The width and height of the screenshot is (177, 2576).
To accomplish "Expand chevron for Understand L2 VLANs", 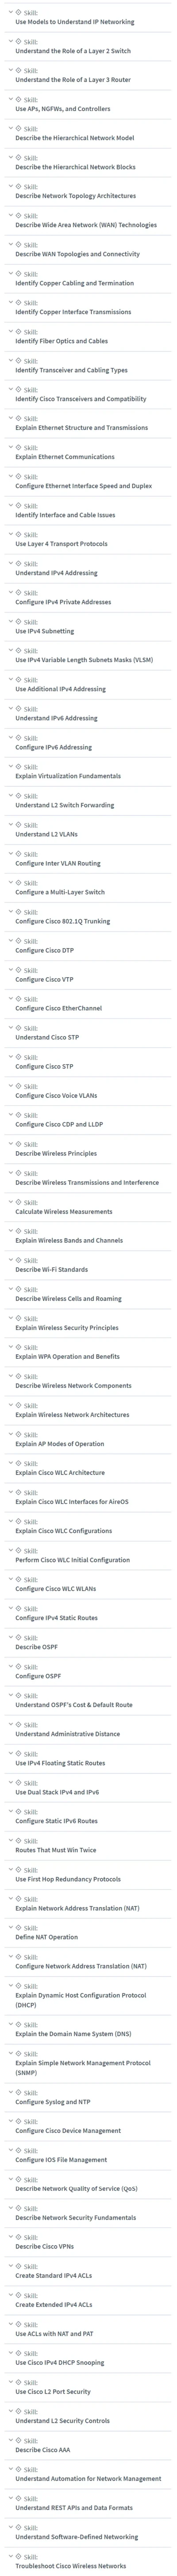I will click(9, 825).
